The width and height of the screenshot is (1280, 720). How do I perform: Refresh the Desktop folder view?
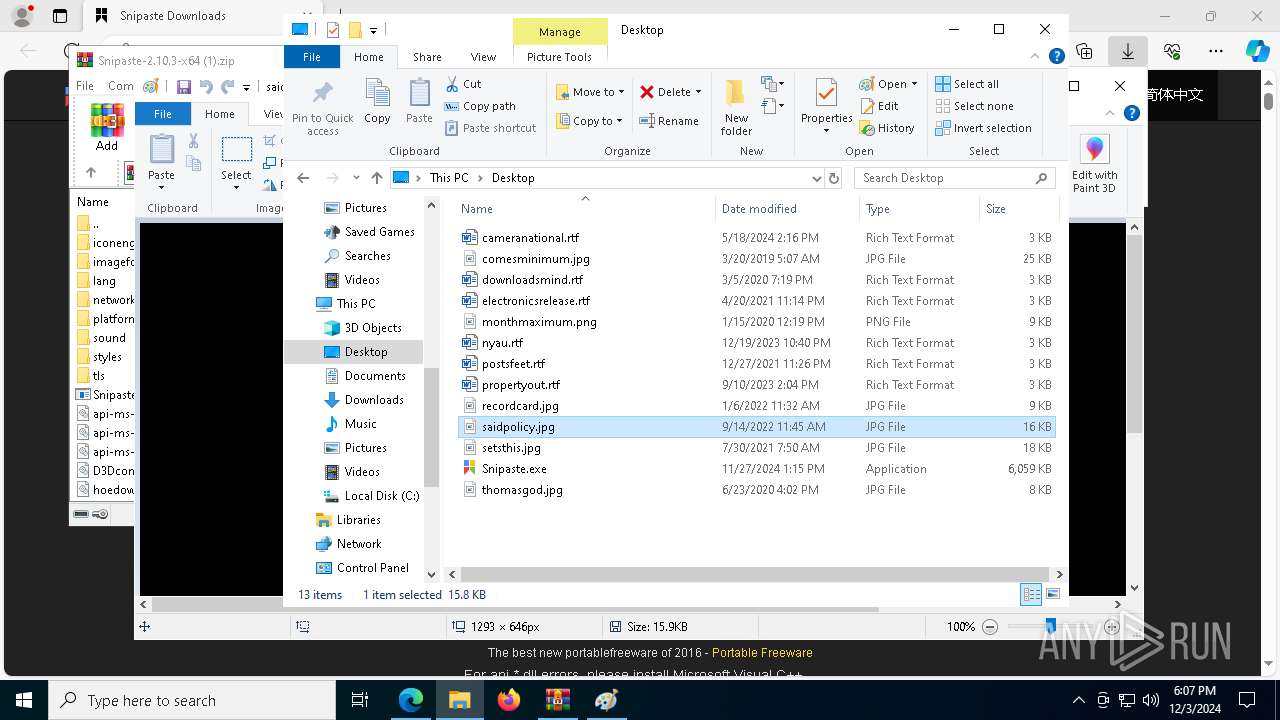tap(834, 178)
